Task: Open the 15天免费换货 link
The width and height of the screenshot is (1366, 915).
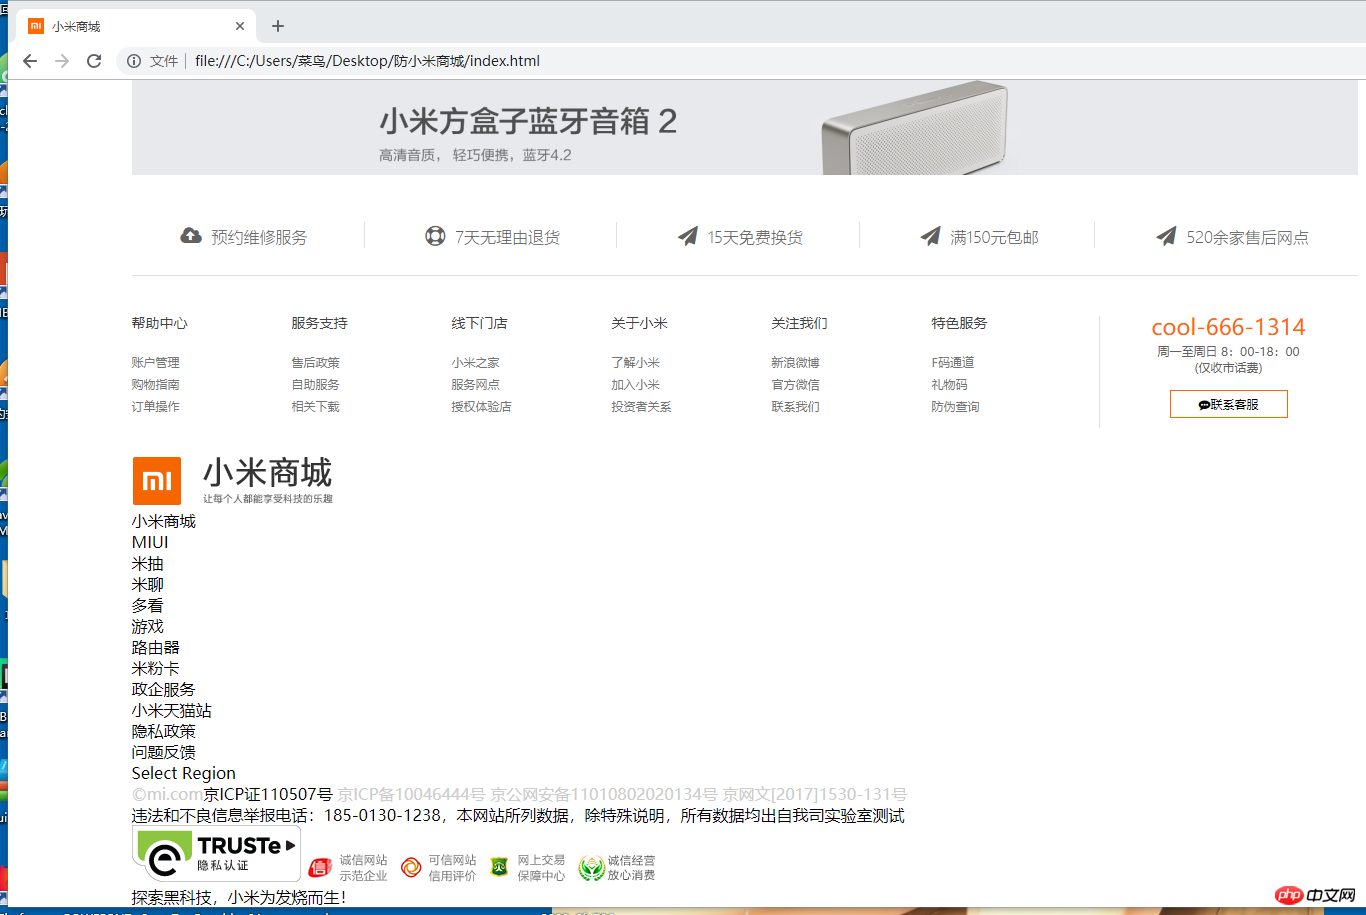Action: click(x=755, y=237)
